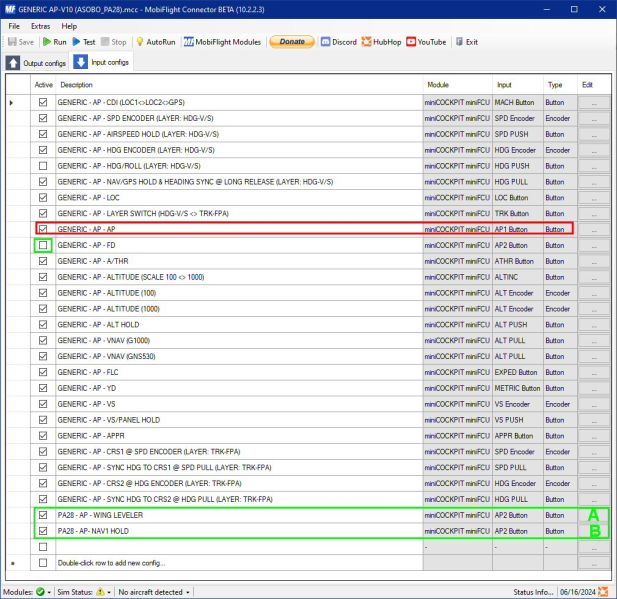
Task: Select 'METRIC Button' input cell
Action: point(518,388)
